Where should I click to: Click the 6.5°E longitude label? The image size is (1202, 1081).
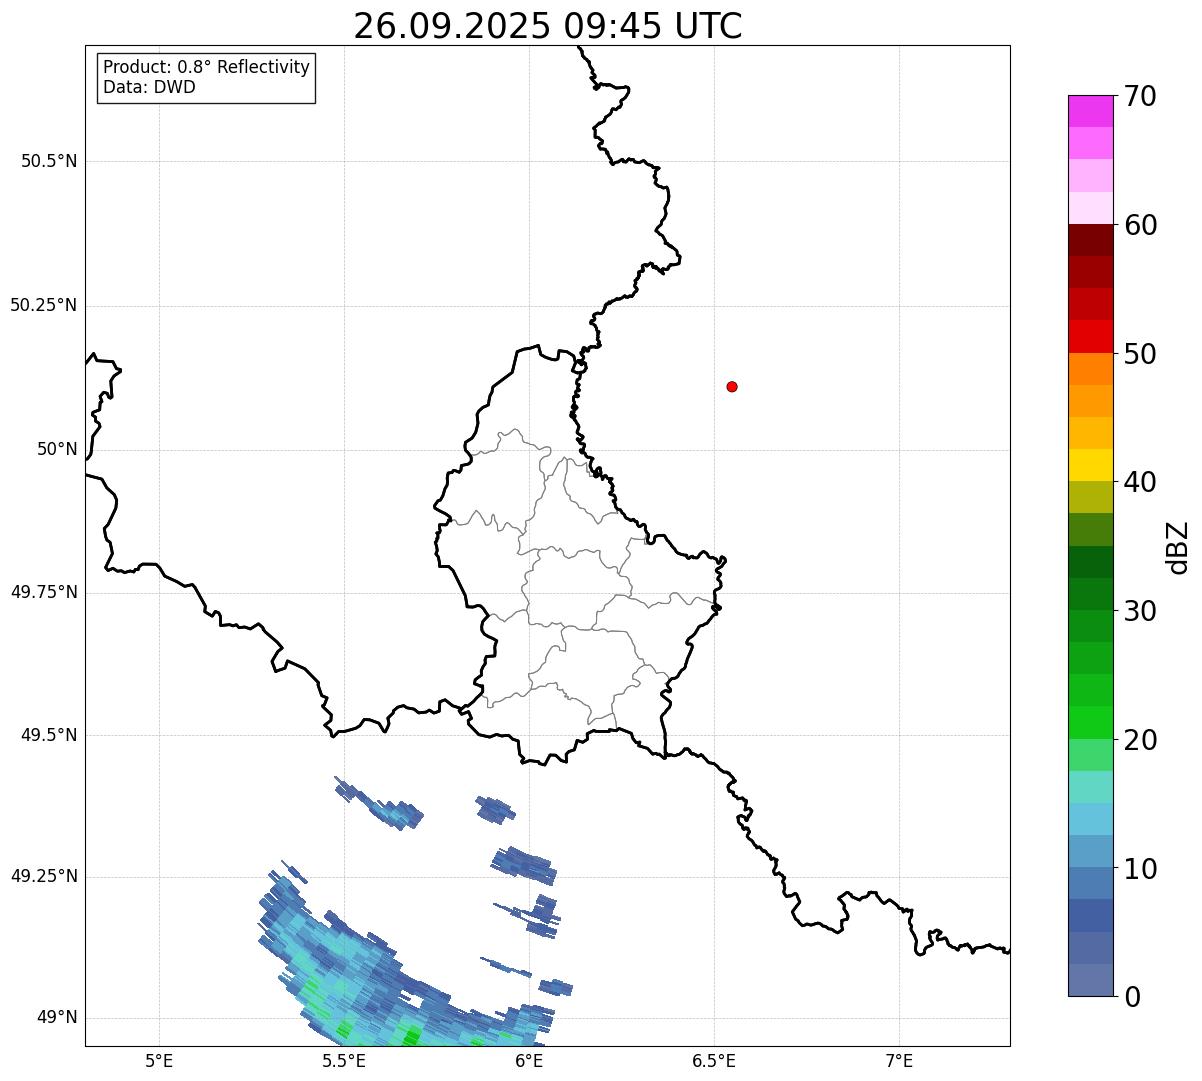click(714, 1060)
